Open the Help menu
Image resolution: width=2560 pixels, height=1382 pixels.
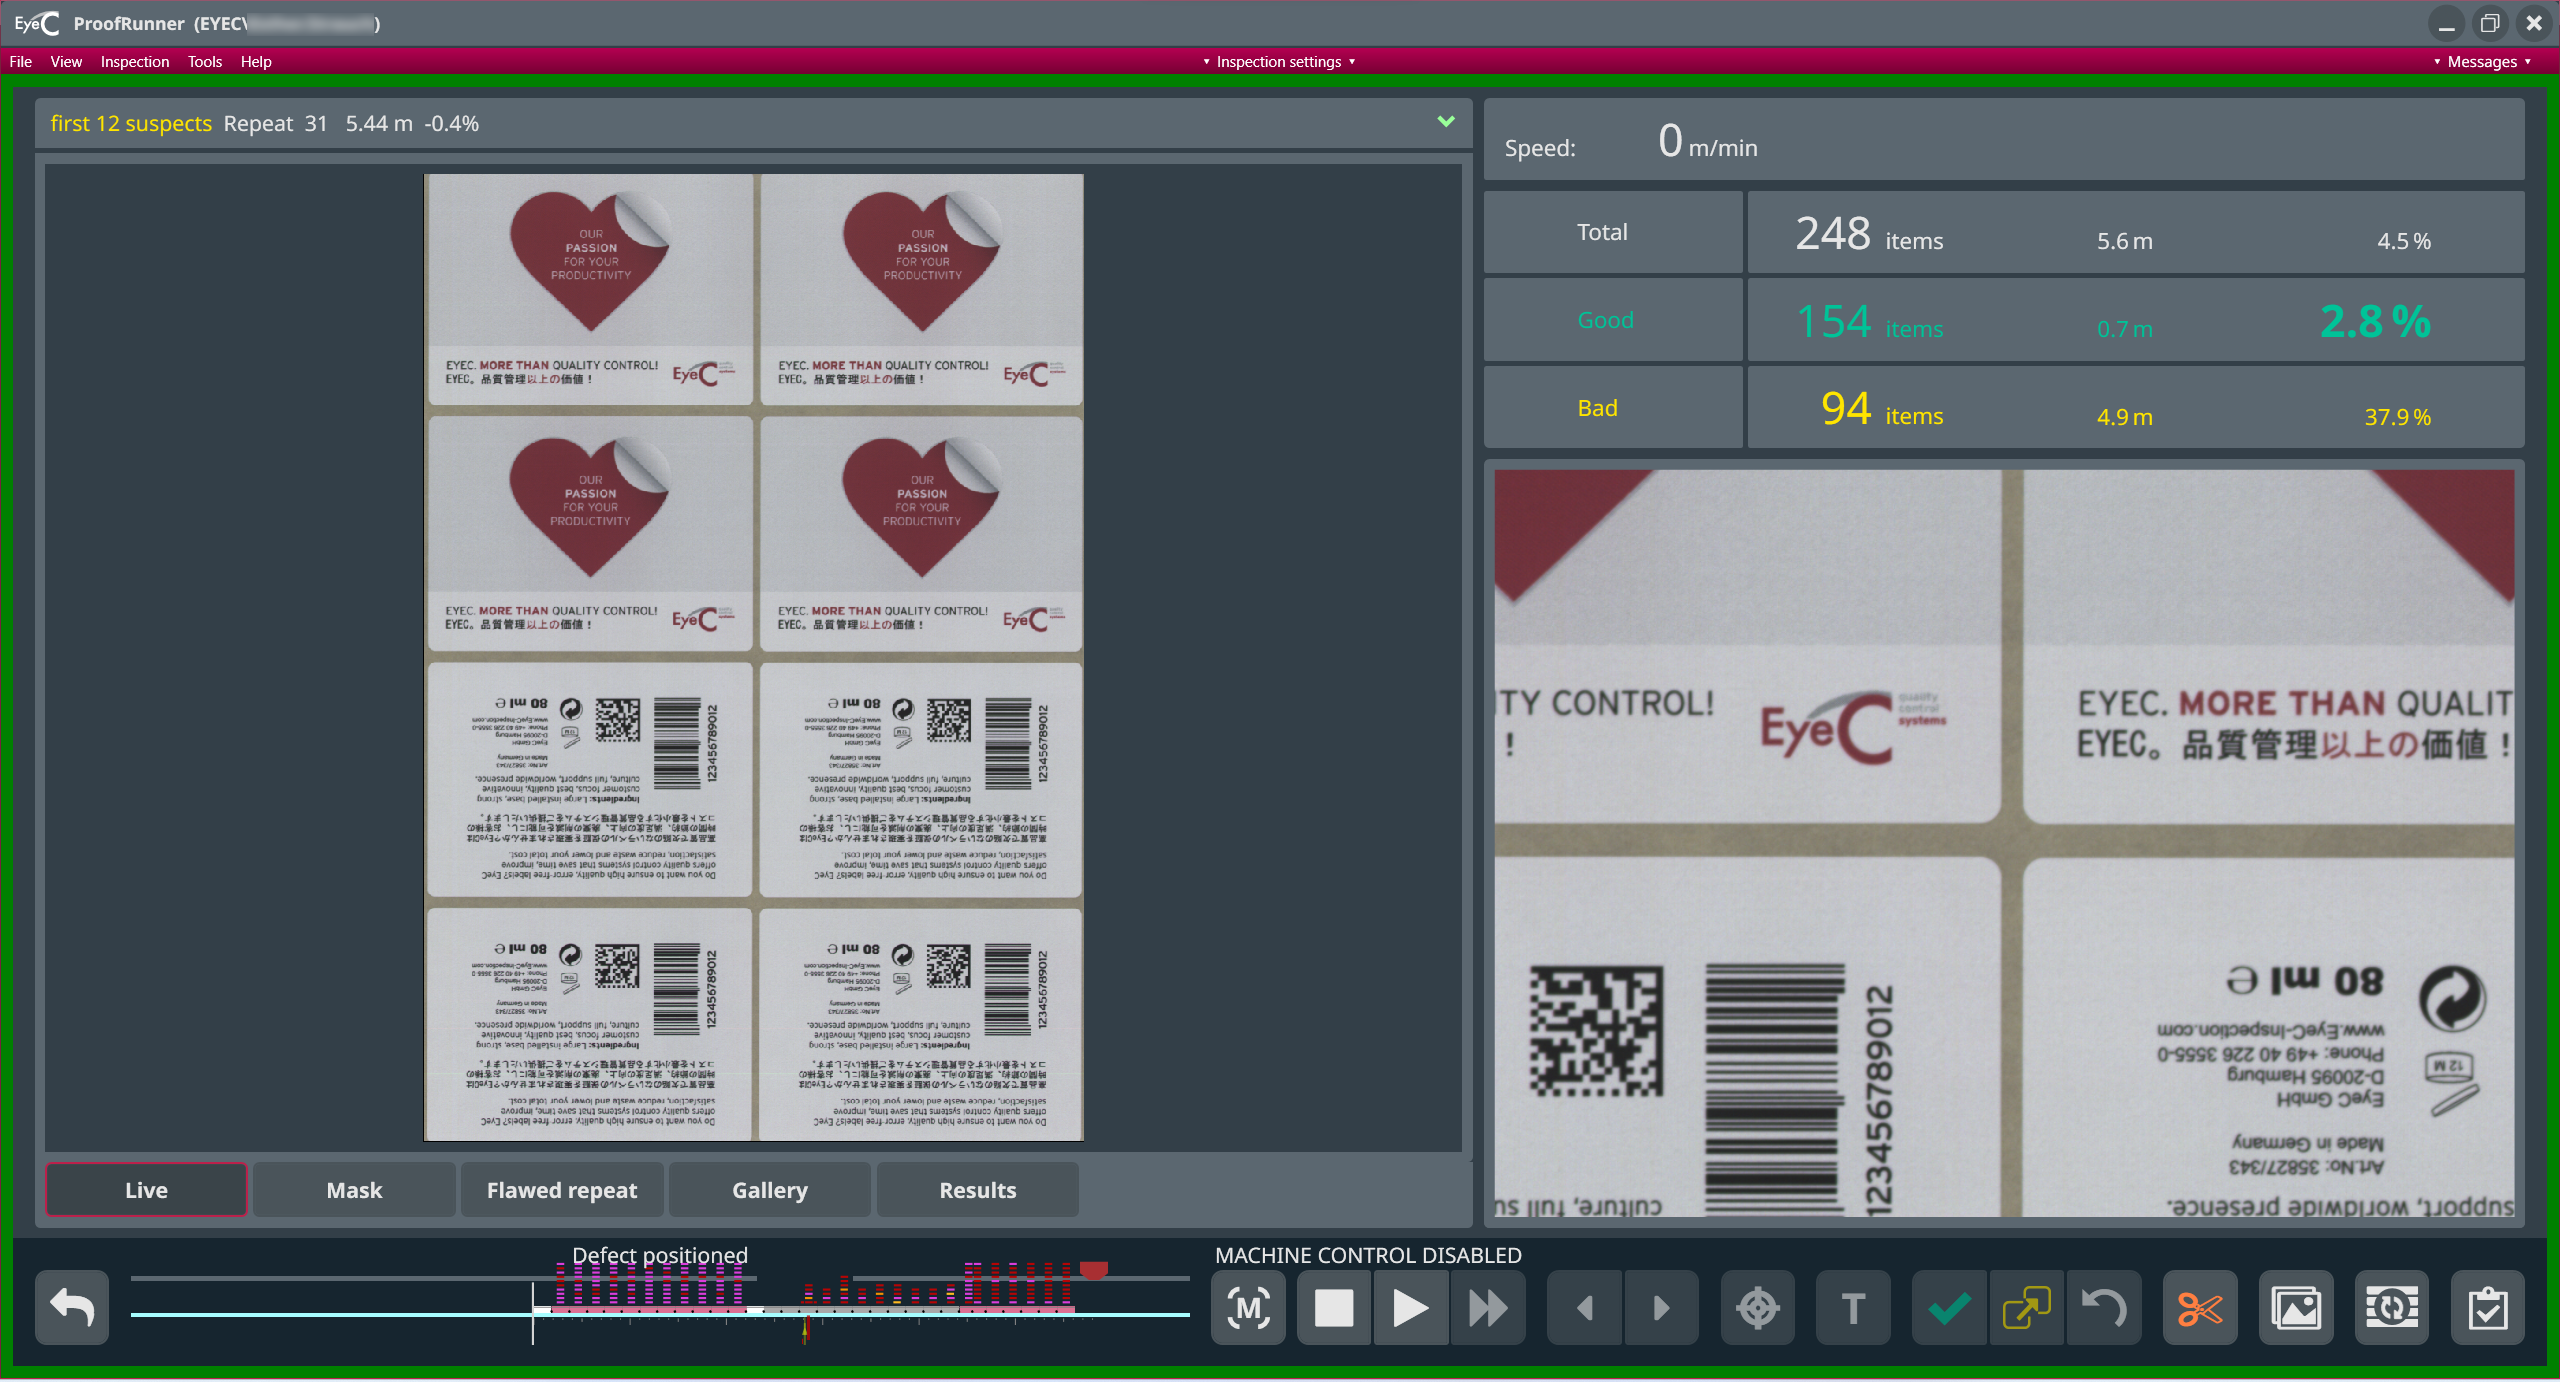256,62
